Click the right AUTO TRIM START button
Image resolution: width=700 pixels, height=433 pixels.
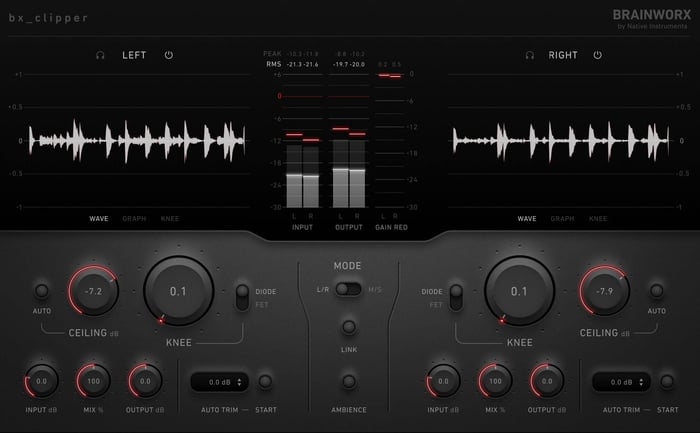point(667,382)
